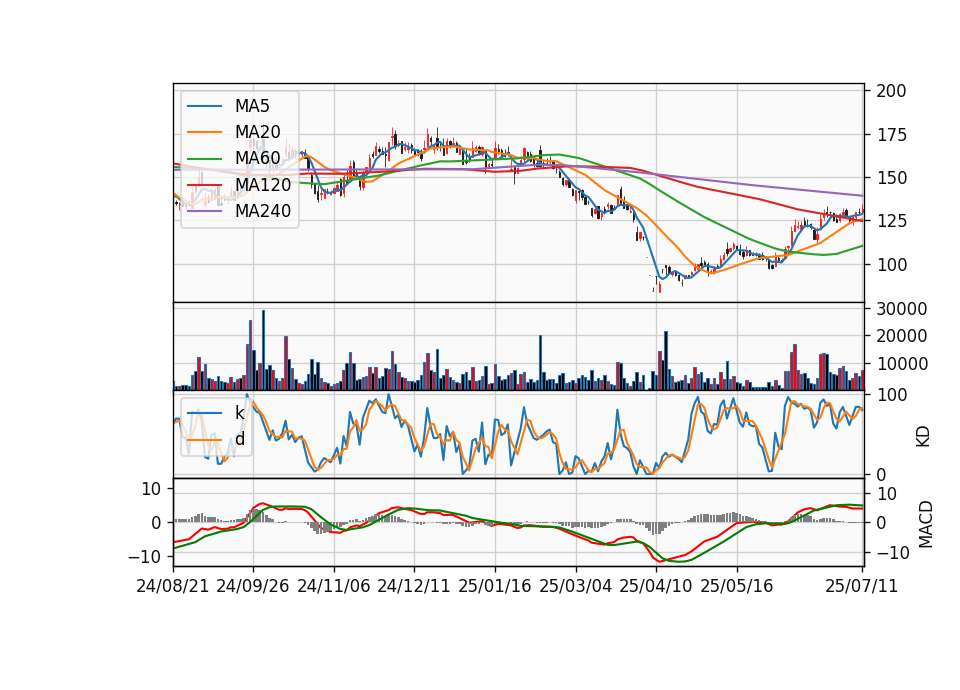Click the MA120 legend label
Viewport: 960px width, 690px height.
[x=263, y=184]
